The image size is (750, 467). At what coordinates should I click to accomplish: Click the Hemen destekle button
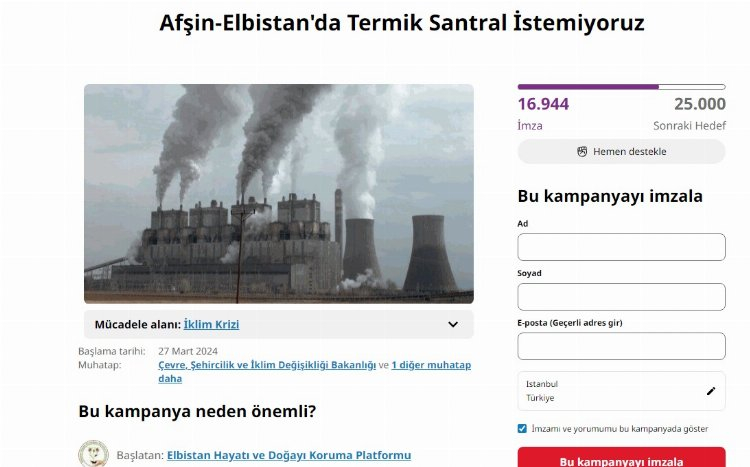[621, 152]
